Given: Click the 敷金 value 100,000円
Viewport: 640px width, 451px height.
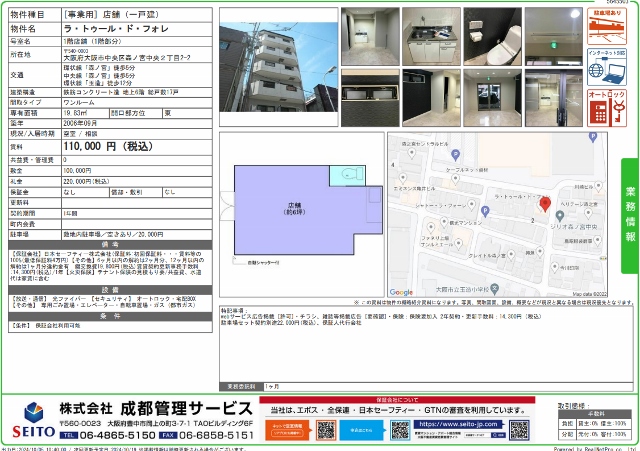Looking at the screenshot, I should click(77, 171).
